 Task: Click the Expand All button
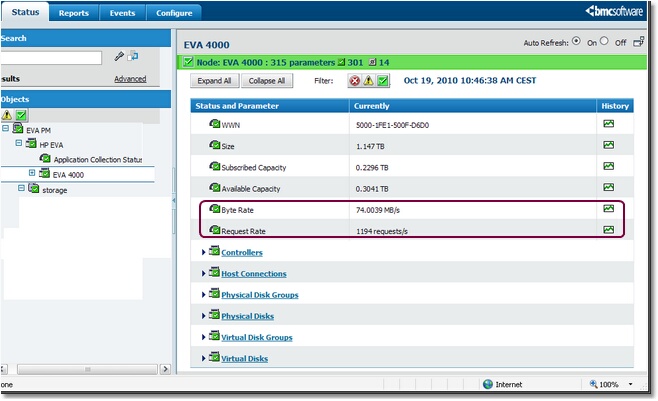tap(214, 81)
